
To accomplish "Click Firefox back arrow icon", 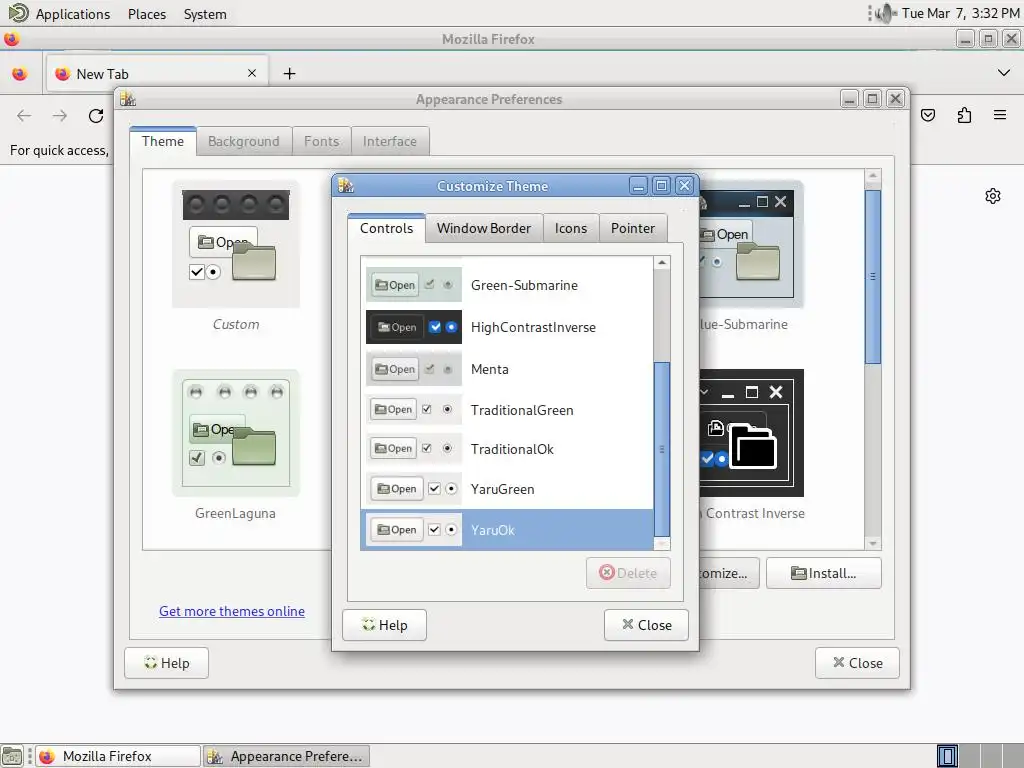I will point(24,116).
